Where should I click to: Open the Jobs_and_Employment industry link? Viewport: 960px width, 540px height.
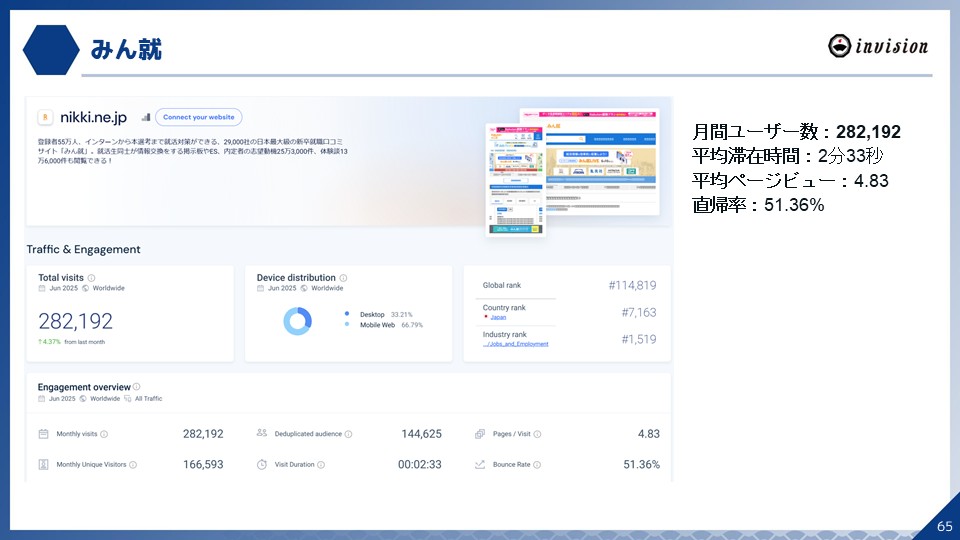516,344
